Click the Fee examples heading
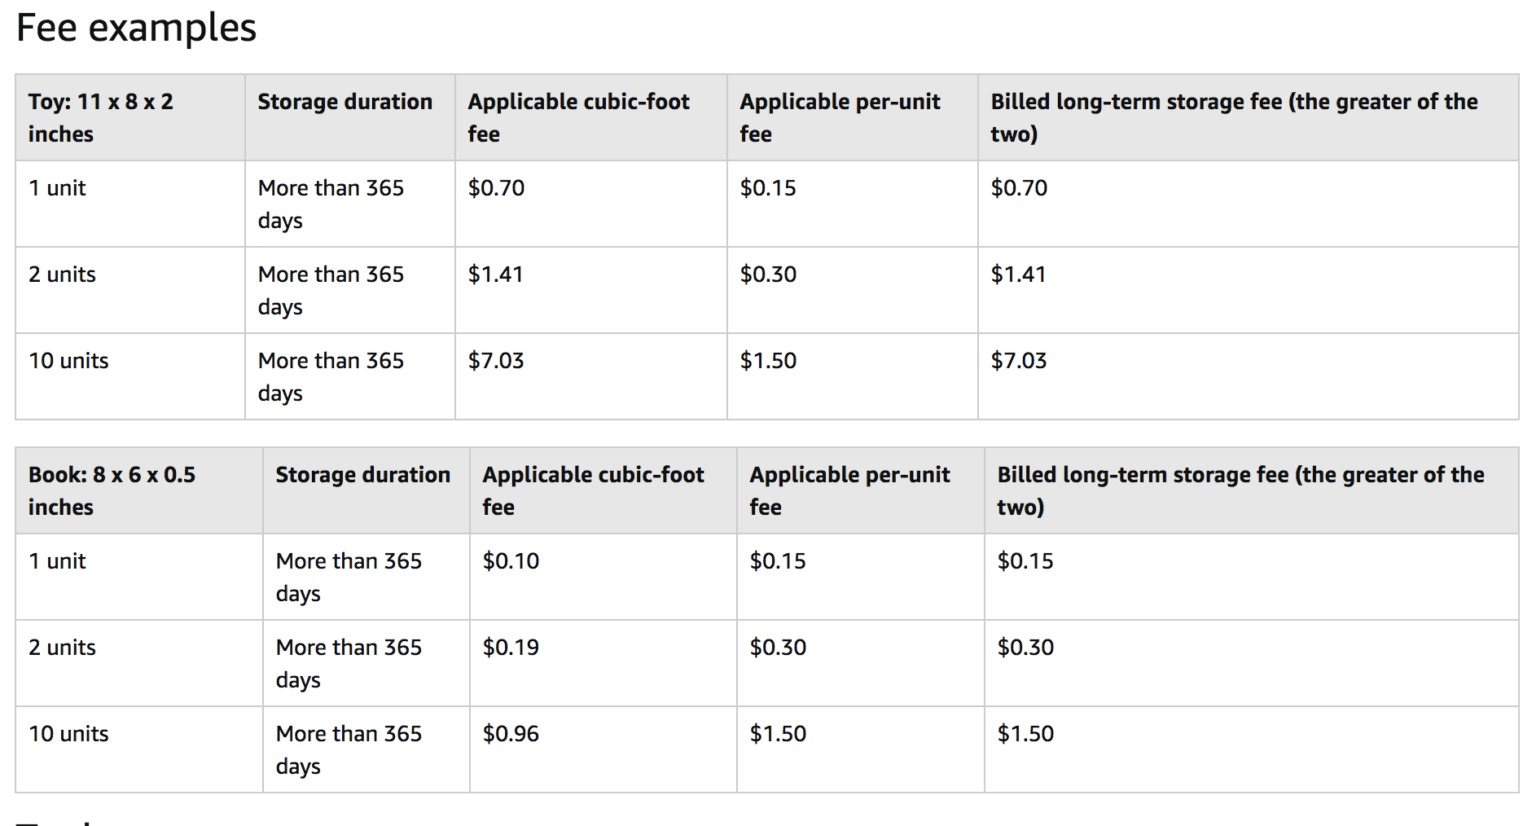Viewport: 1536px width, 826px height. tap(135, 27)
